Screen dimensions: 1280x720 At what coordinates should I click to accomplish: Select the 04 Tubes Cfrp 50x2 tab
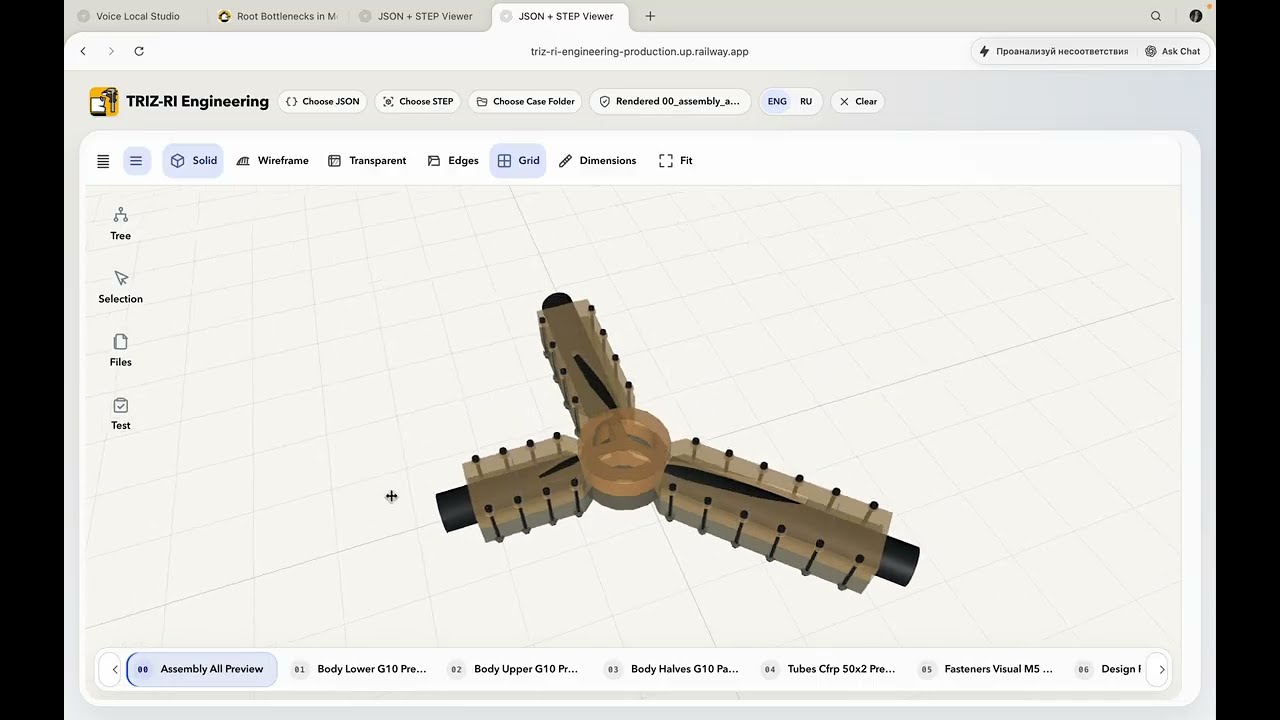[x=830, y=669]
